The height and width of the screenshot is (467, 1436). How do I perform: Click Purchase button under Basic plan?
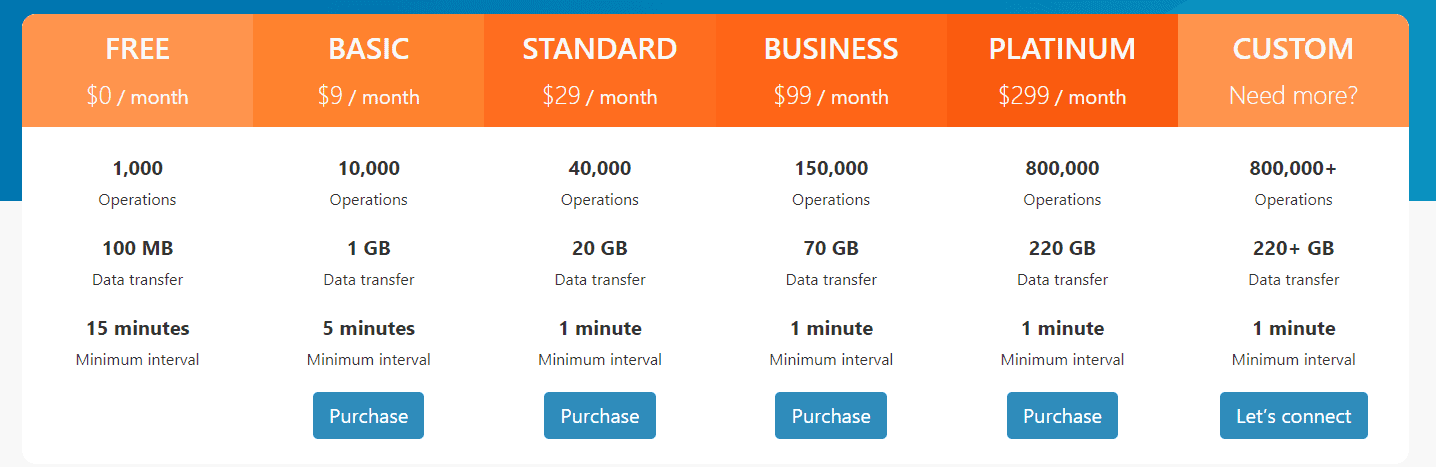coord(368,416)
